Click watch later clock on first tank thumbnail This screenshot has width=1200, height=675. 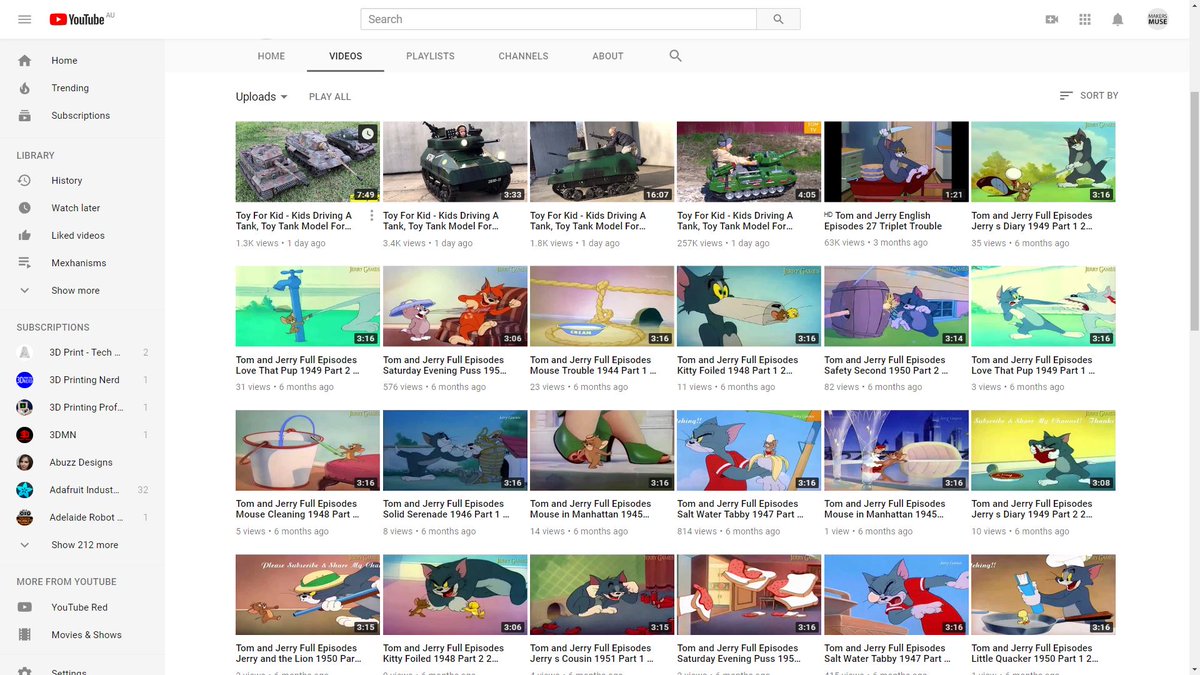click(x=367, y=134)
